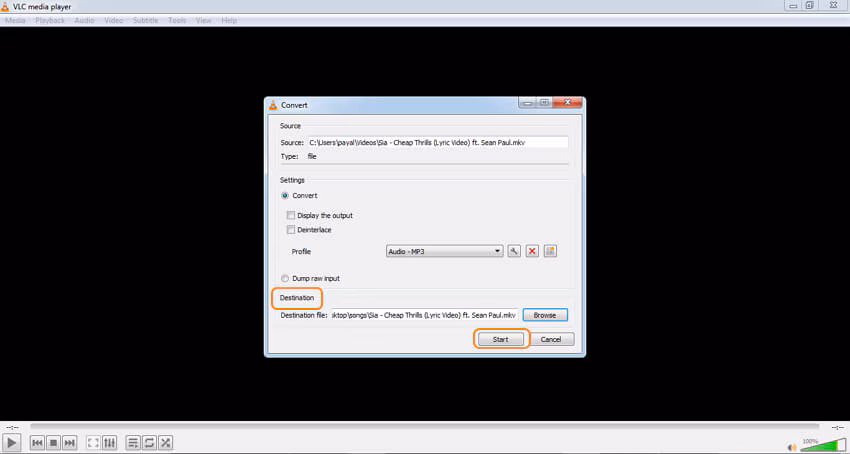Minimize the VLC main window
Image resolution: width=850 pixels, height=454 pixels.
tap(793, 5)
